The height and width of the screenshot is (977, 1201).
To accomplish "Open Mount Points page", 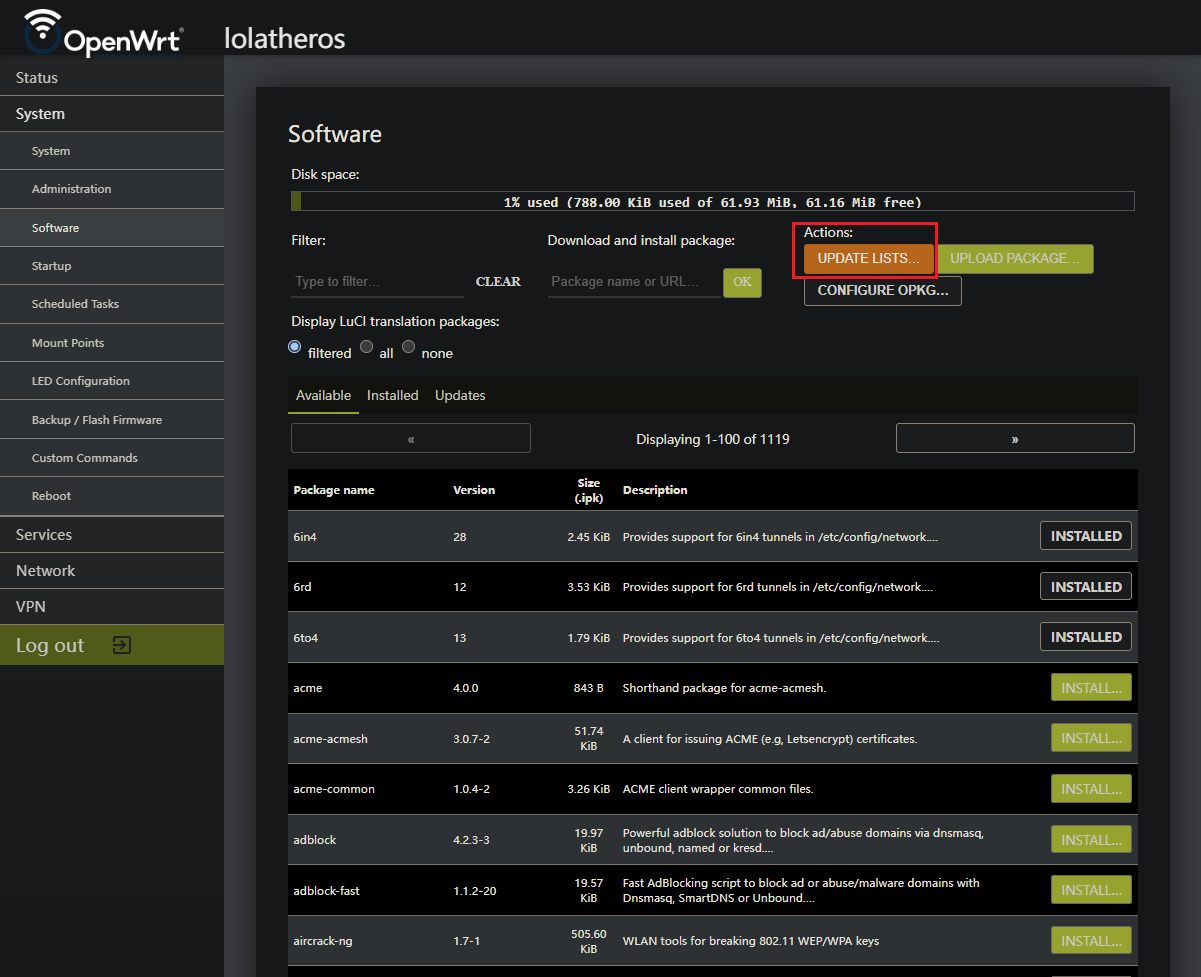I will [x=112, y=343].
